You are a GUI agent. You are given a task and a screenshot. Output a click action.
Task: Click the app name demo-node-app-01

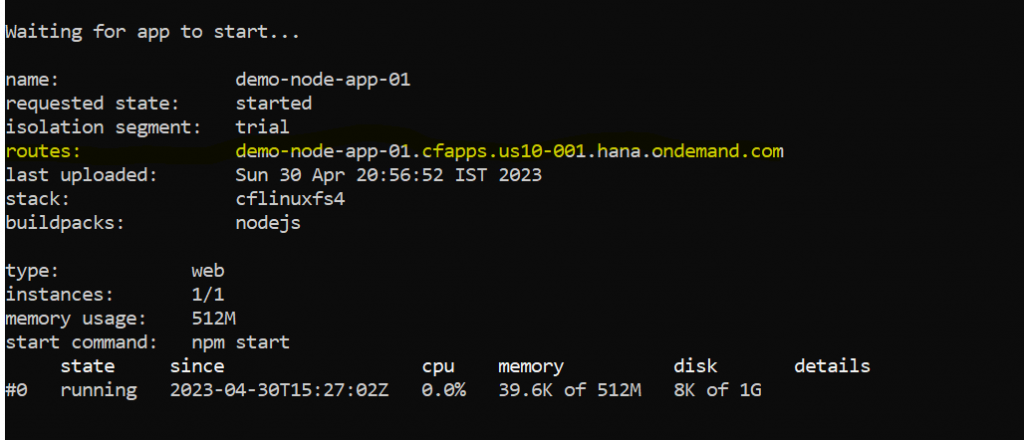click(x=323, y=80)
